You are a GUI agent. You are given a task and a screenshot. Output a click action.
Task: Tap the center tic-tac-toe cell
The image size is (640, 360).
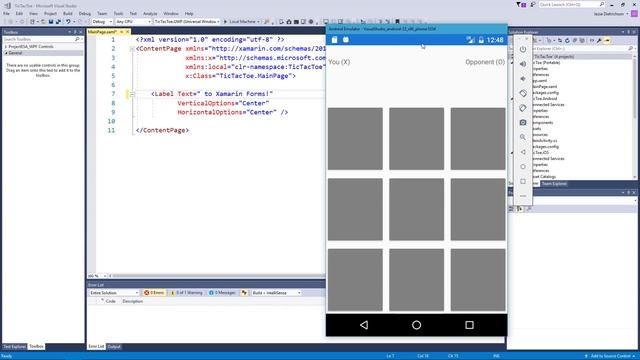tap(416, 209)
